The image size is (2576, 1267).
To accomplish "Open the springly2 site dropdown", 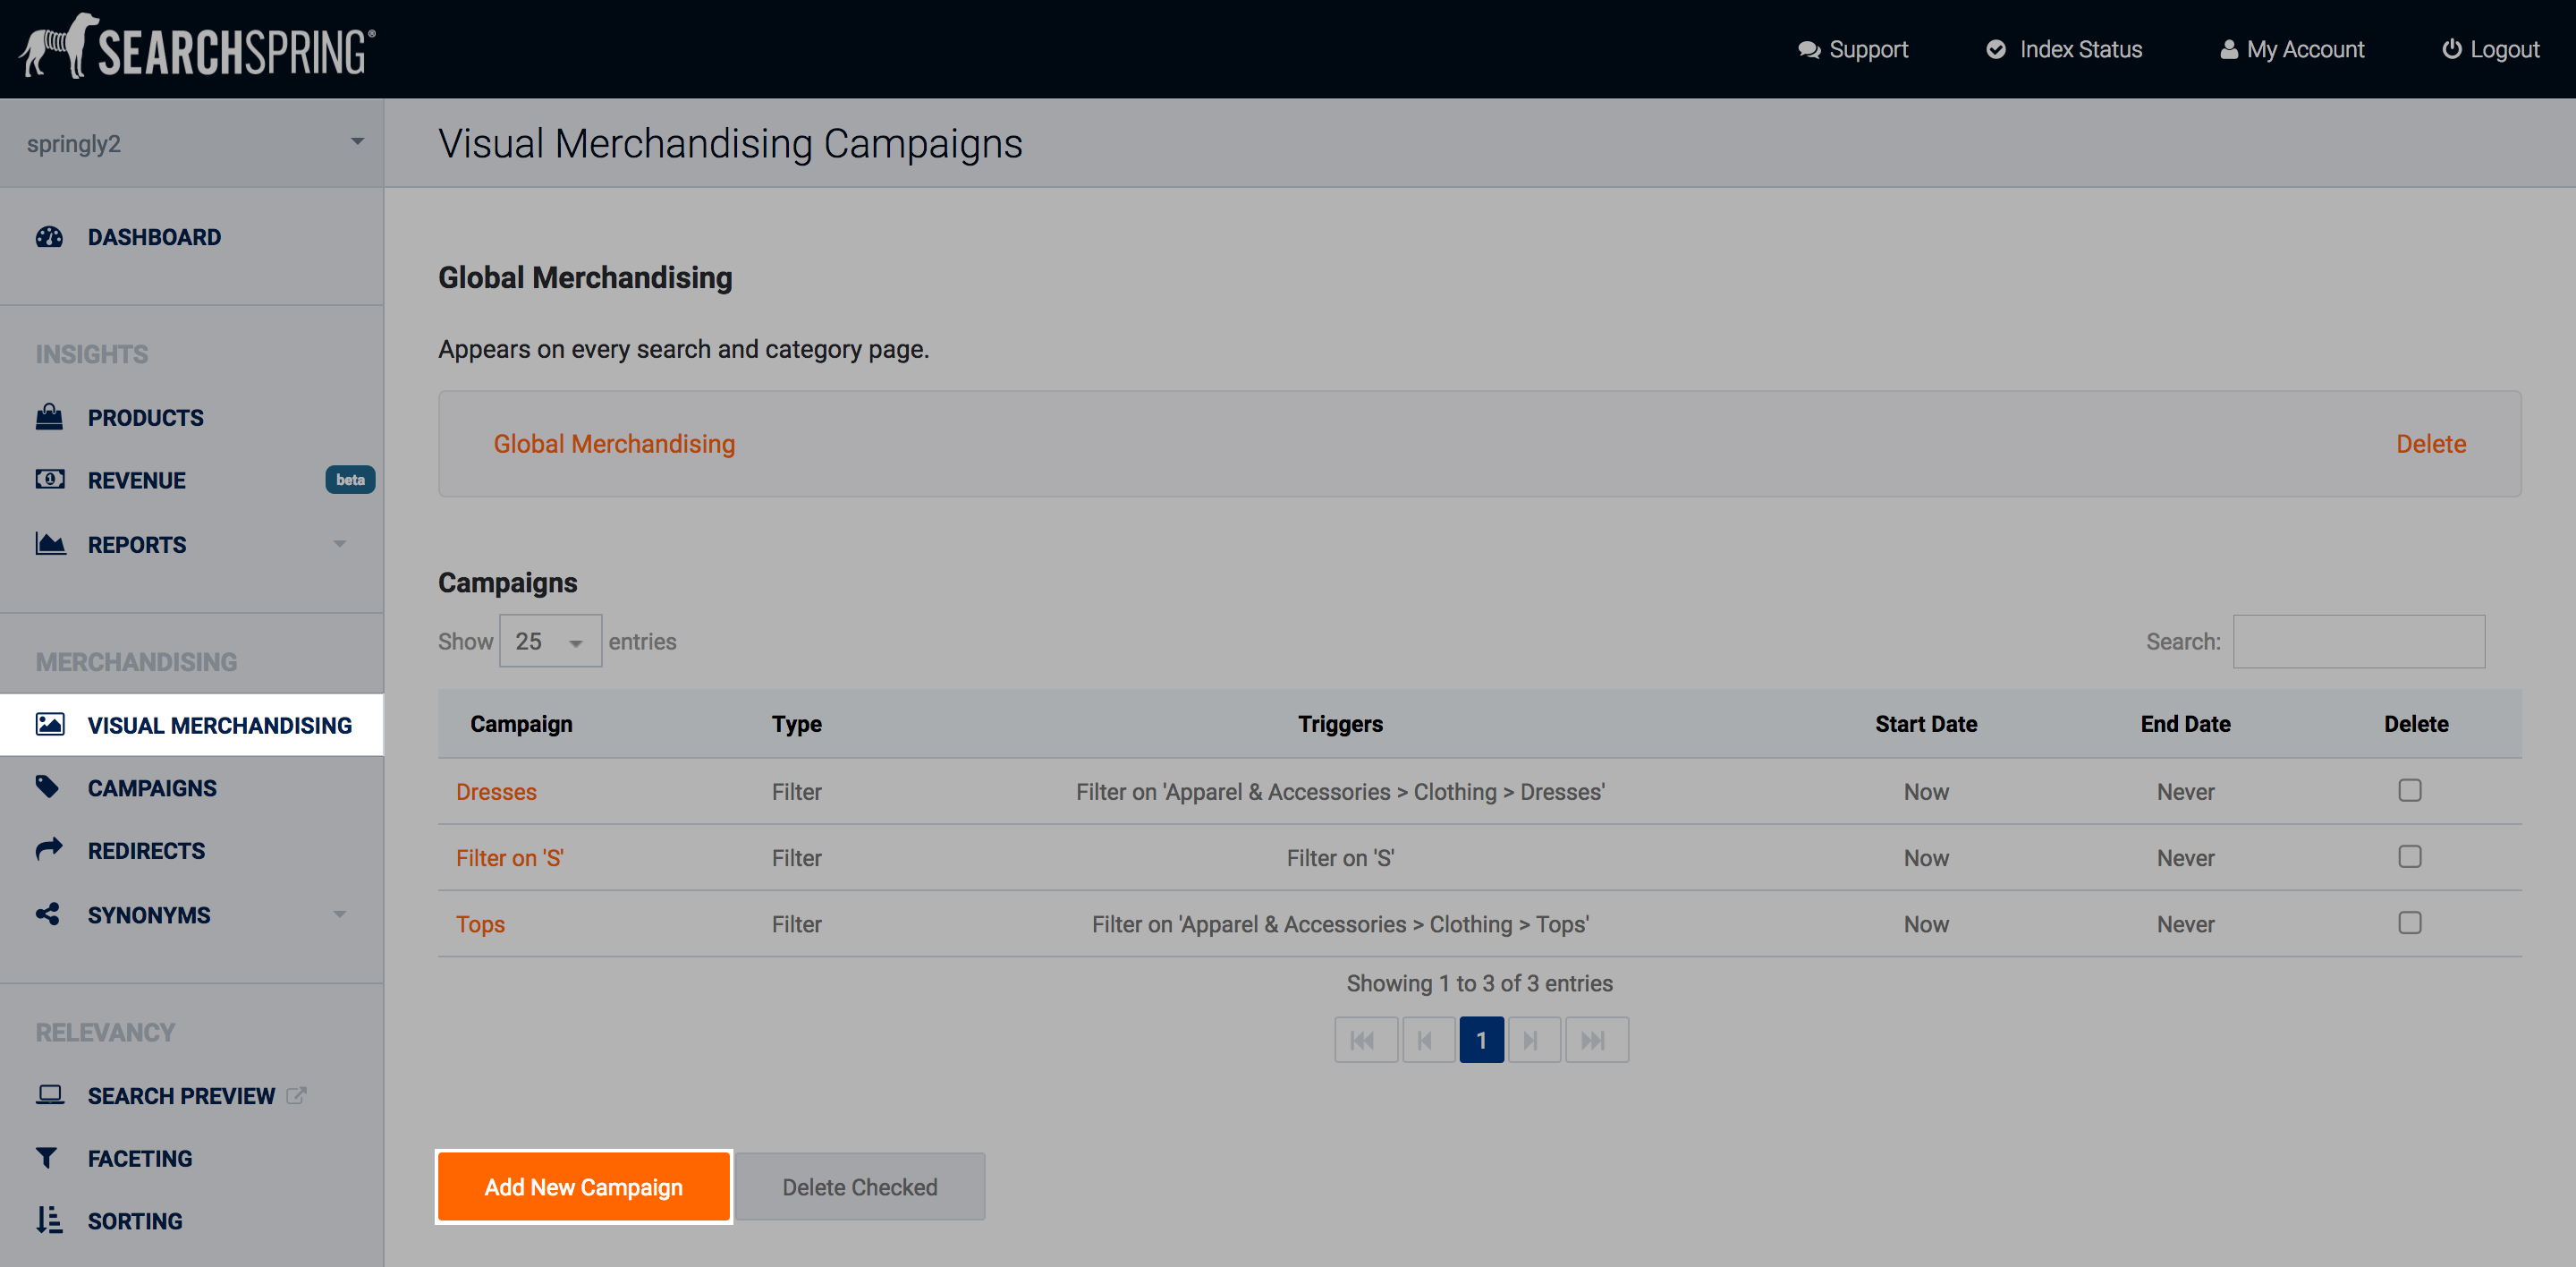I will coord(192,143).
